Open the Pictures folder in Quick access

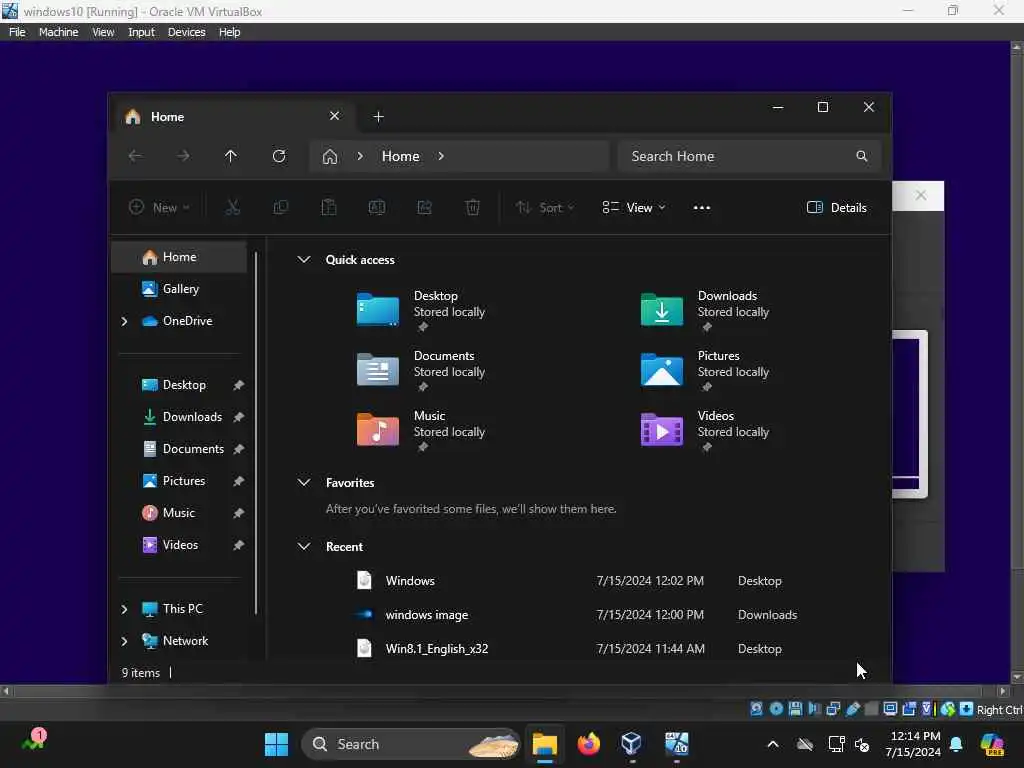click(707, 370)
